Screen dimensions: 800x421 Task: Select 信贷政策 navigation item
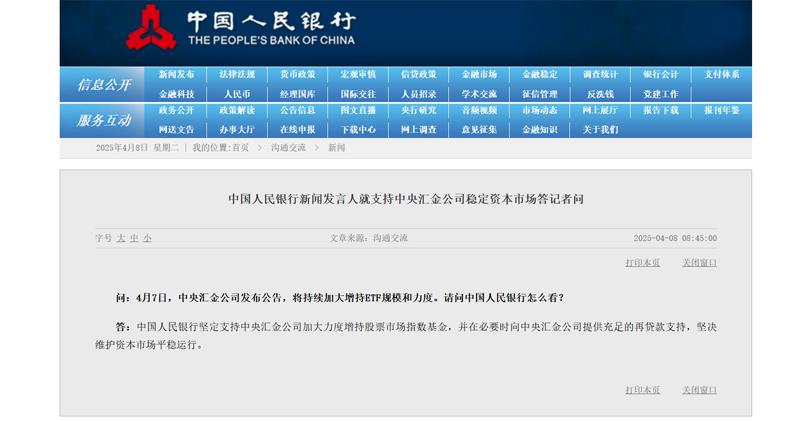[x=418, y=75]
